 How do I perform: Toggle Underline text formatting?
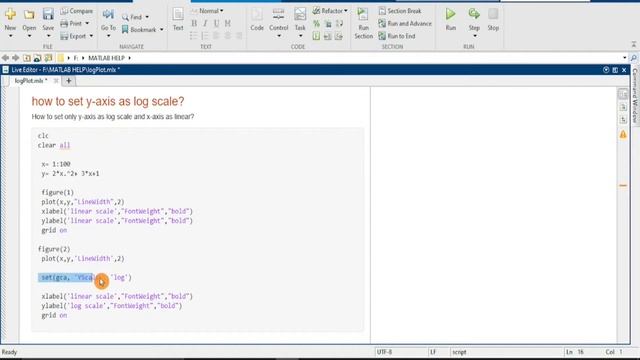[216, 23]
